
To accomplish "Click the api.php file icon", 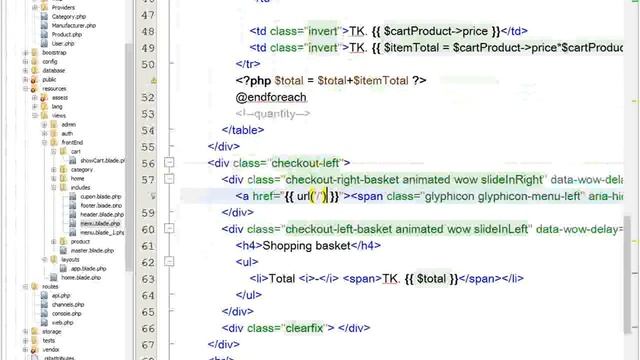I will click(44, 296).
